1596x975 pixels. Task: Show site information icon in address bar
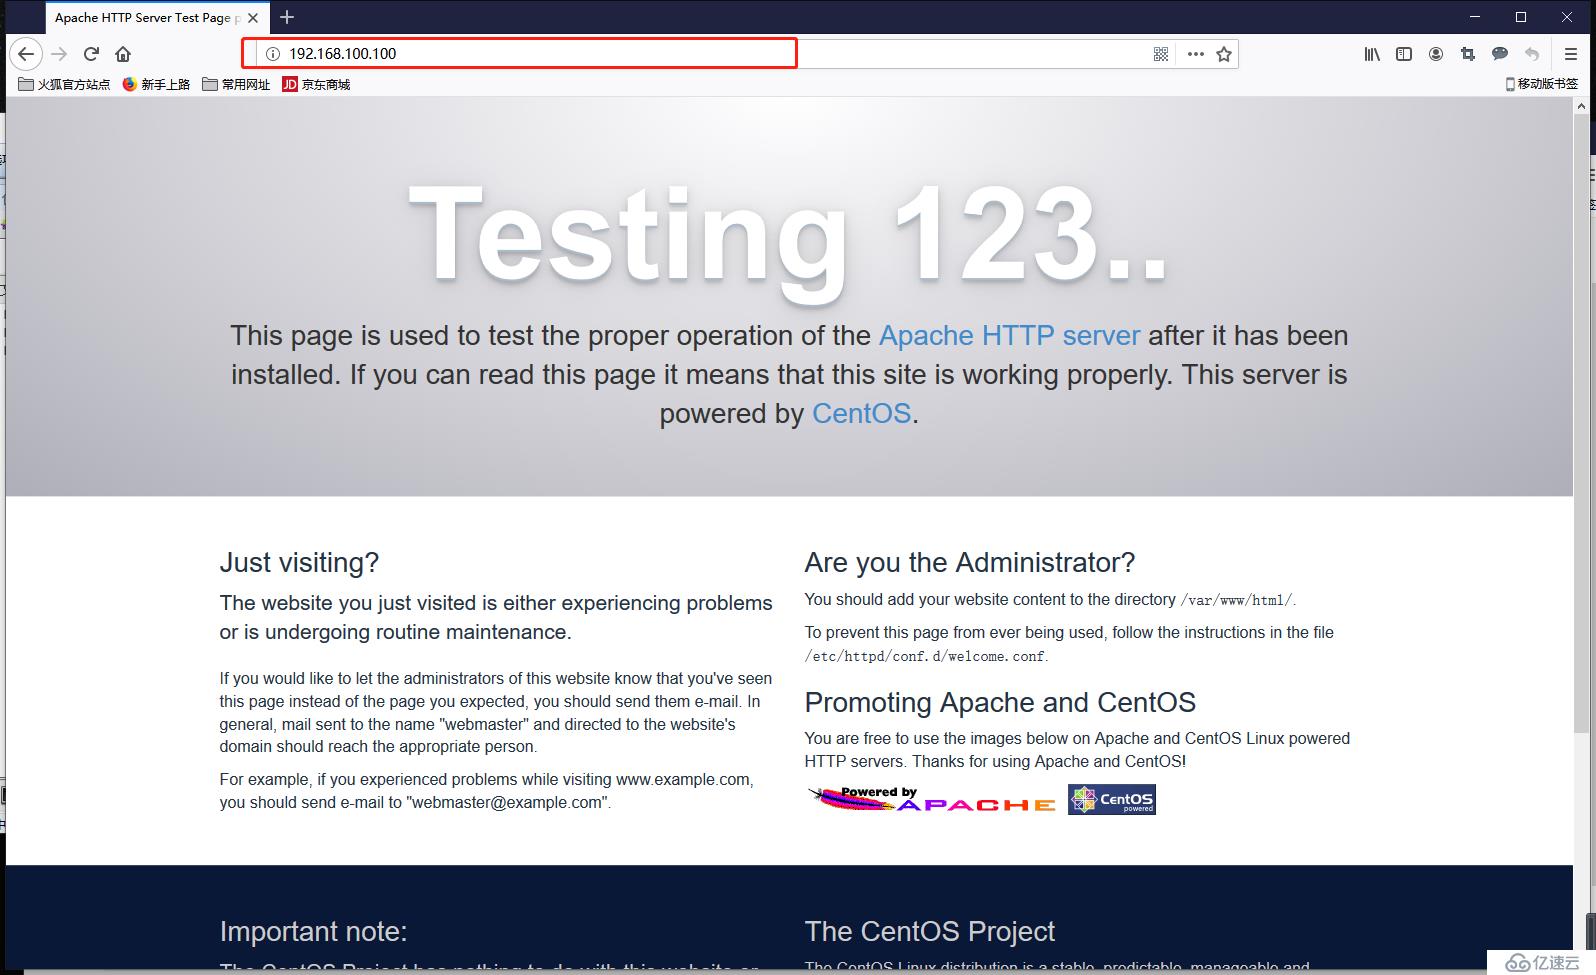point(272,54)
